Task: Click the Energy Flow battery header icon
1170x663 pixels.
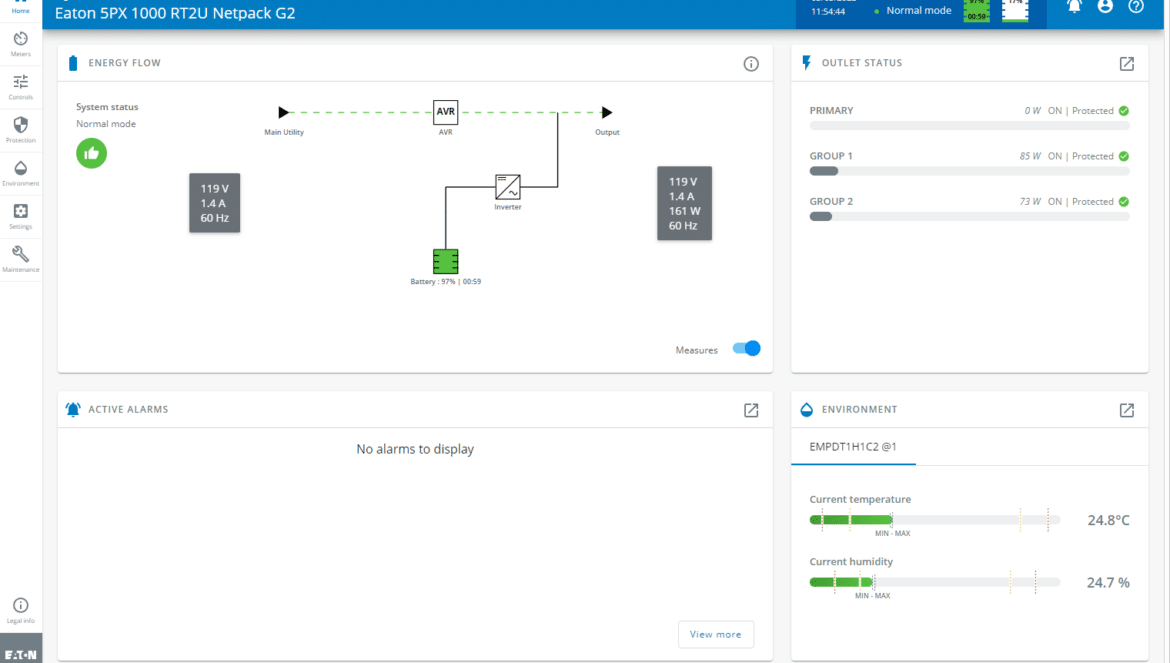Action: click(x=72, y=63)
